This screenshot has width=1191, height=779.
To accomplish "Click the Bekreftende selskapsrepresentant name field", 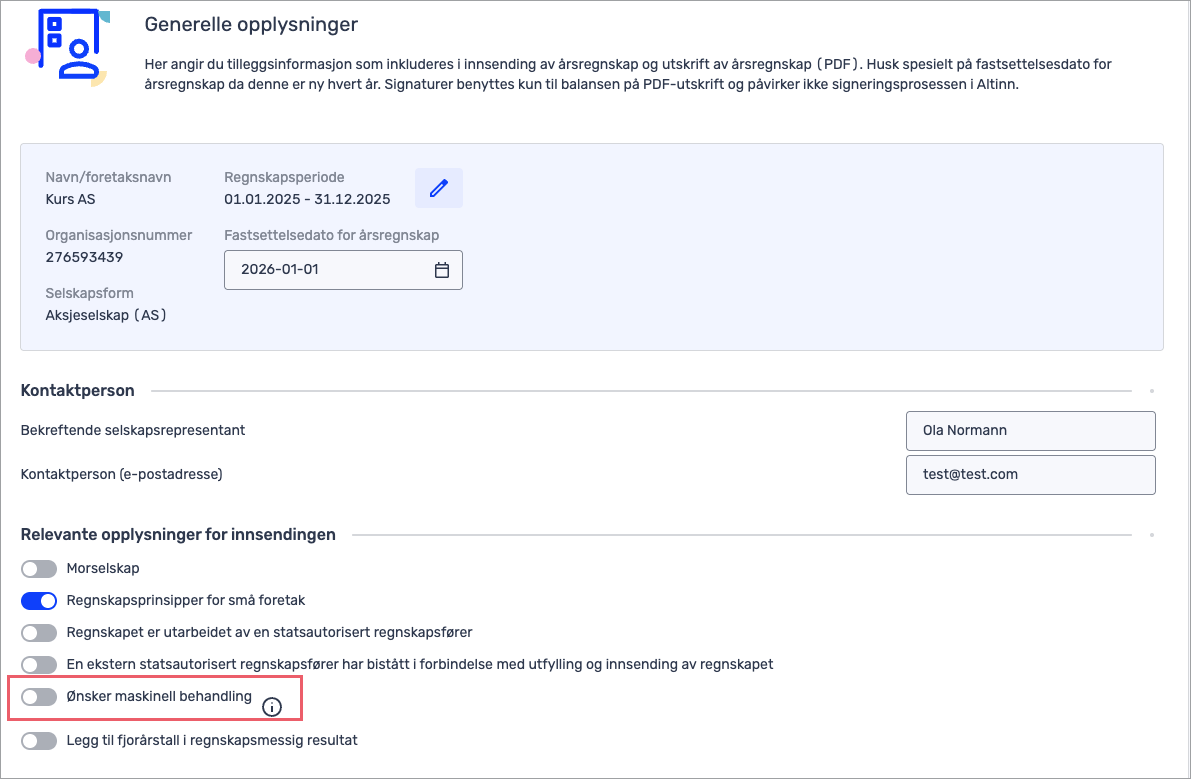I will [1030, 431].
